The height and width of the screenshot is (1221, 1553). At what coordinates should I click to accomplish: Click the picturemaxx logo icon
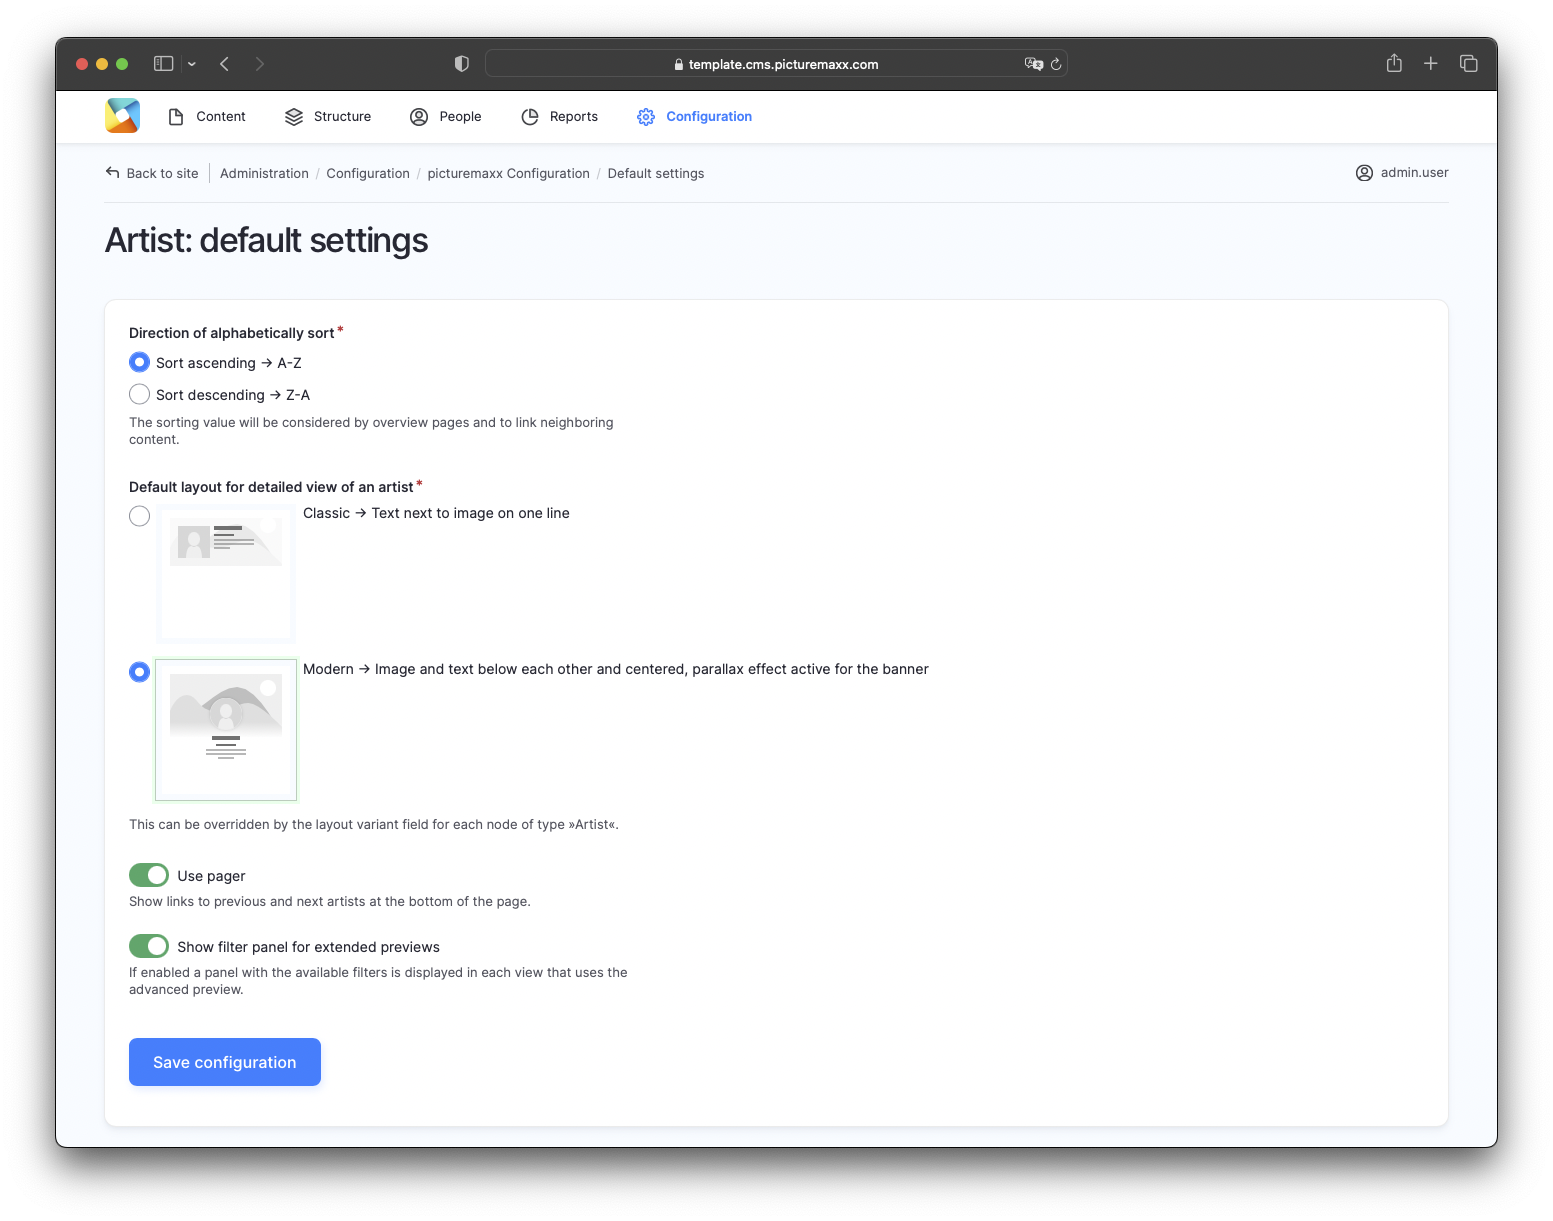pos(122,116)
